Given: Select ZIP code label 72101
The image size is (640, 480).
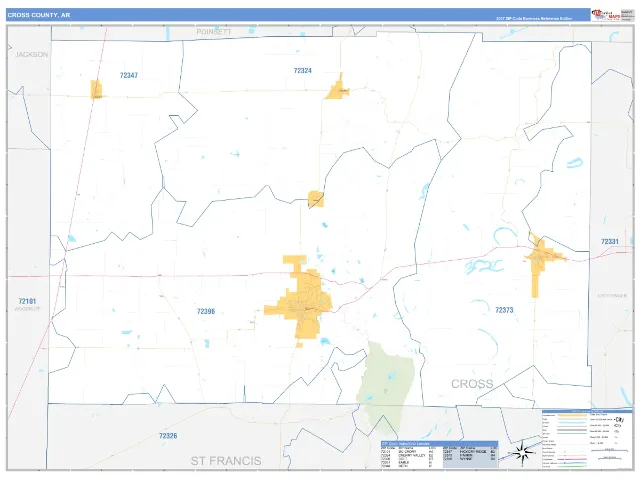Looking at the screenshot, I should point(27,301).
